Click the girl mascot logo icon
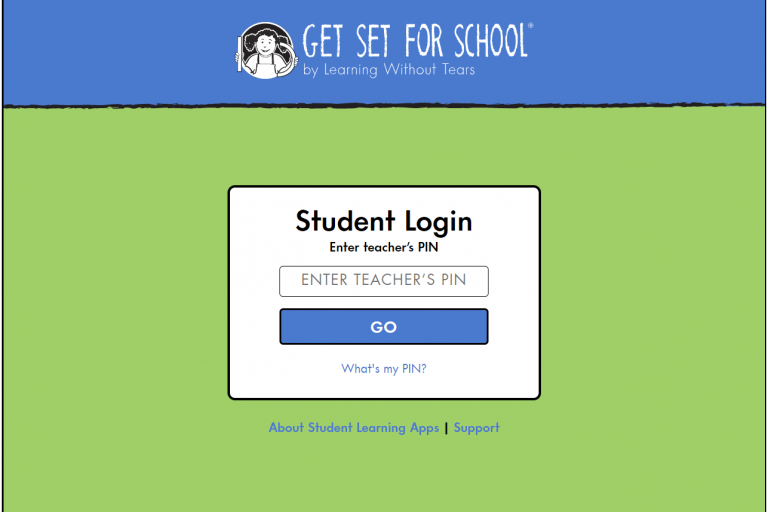 pyautogui.click(x=266, y=50)
